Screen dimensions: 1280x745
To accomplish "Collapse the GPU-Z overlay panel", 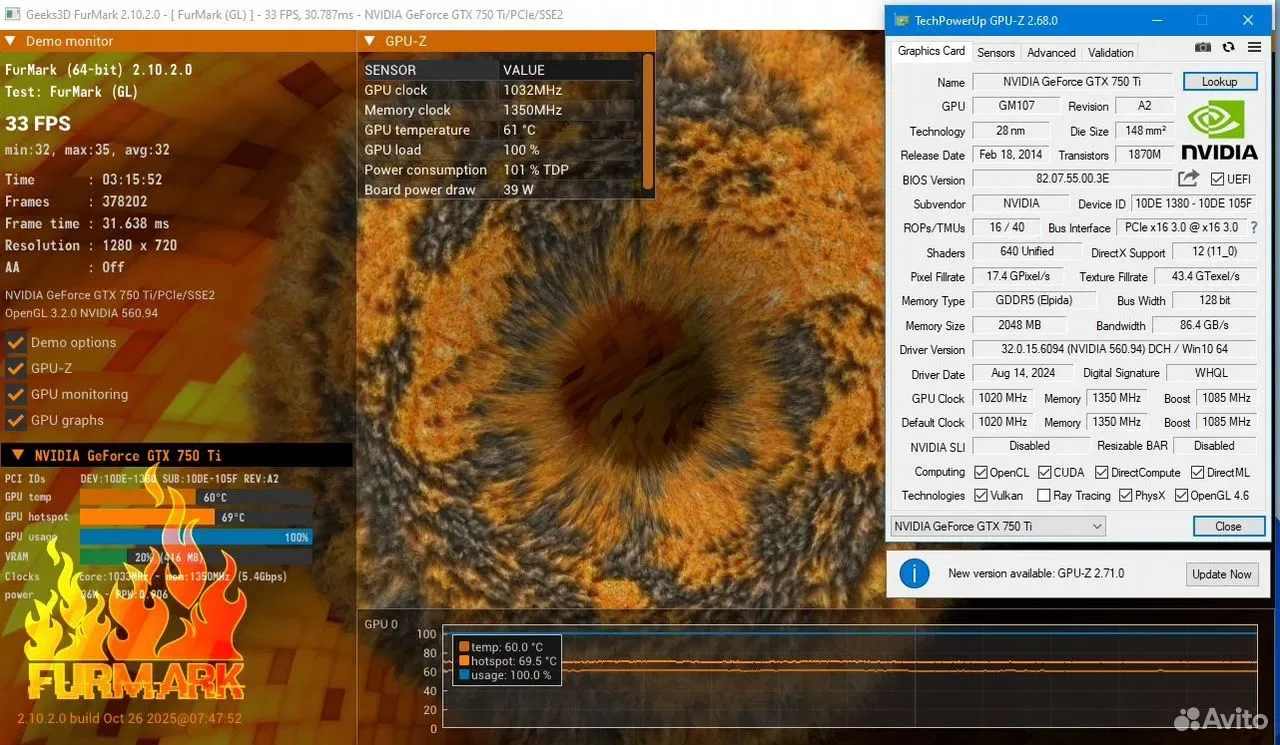I will click(x=369, y=41).
